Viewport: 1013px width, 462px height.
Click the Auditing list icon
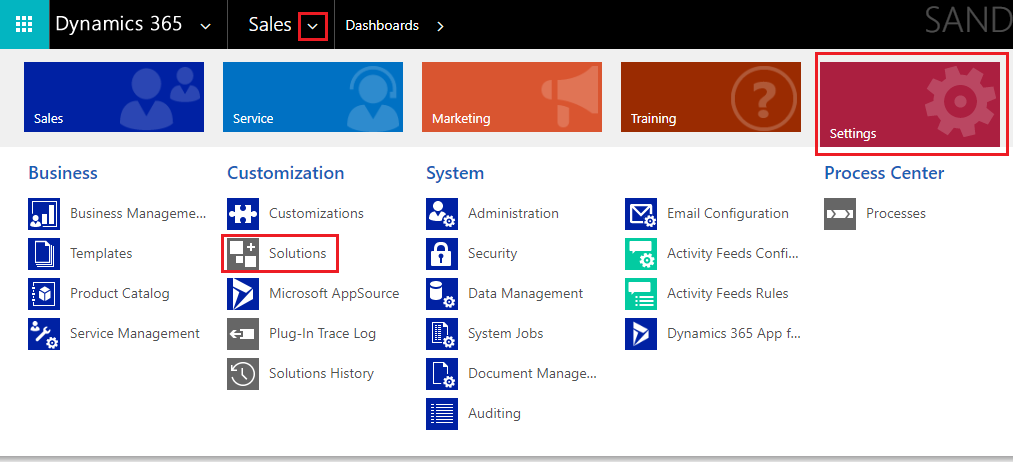(x=442, y=414)
